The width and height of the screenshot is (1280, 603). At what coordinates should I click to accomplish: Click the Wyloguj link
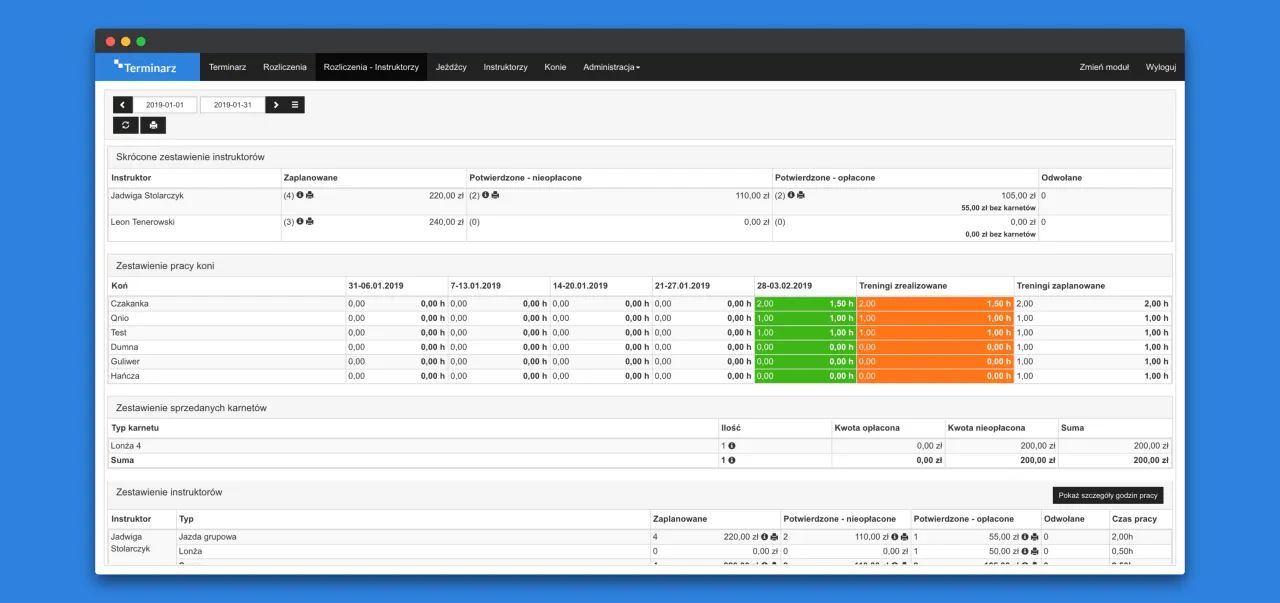[1160, 67]
